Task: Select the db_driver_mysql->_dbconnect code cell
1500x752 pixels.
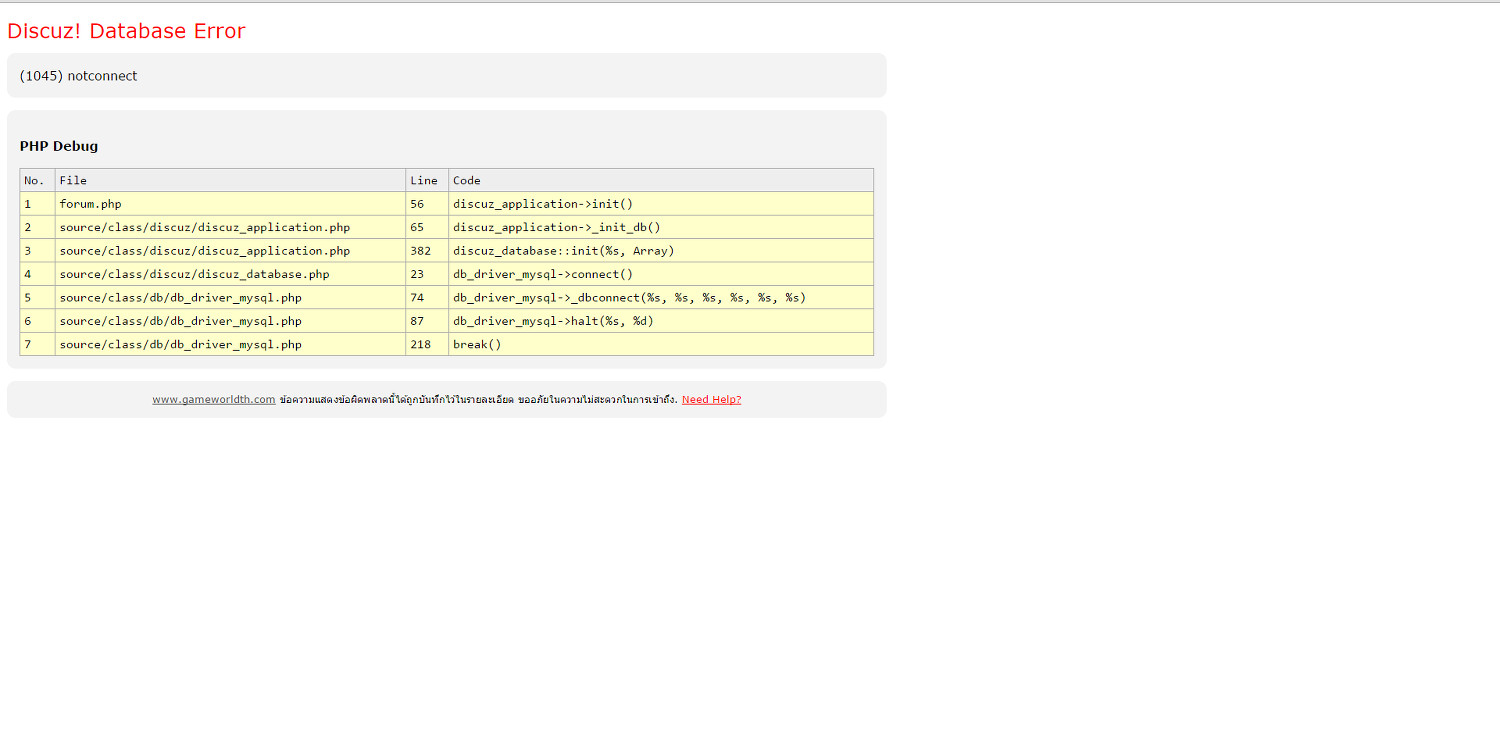Action: click(661, 298)
